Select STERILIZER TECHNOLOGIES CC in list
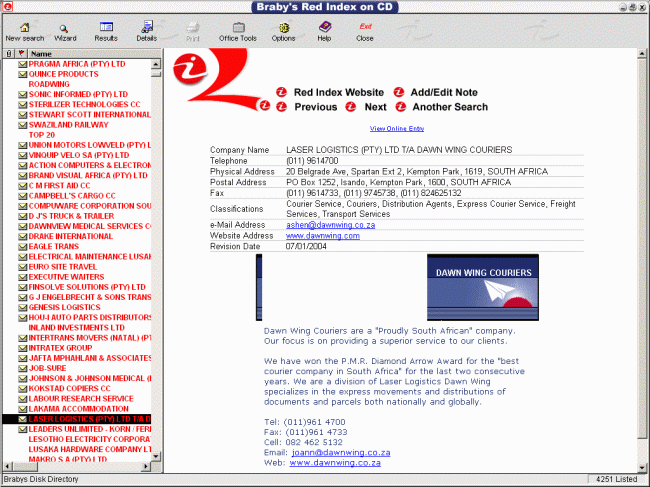This screenshot has height=487, width=650. click(84, 104)
